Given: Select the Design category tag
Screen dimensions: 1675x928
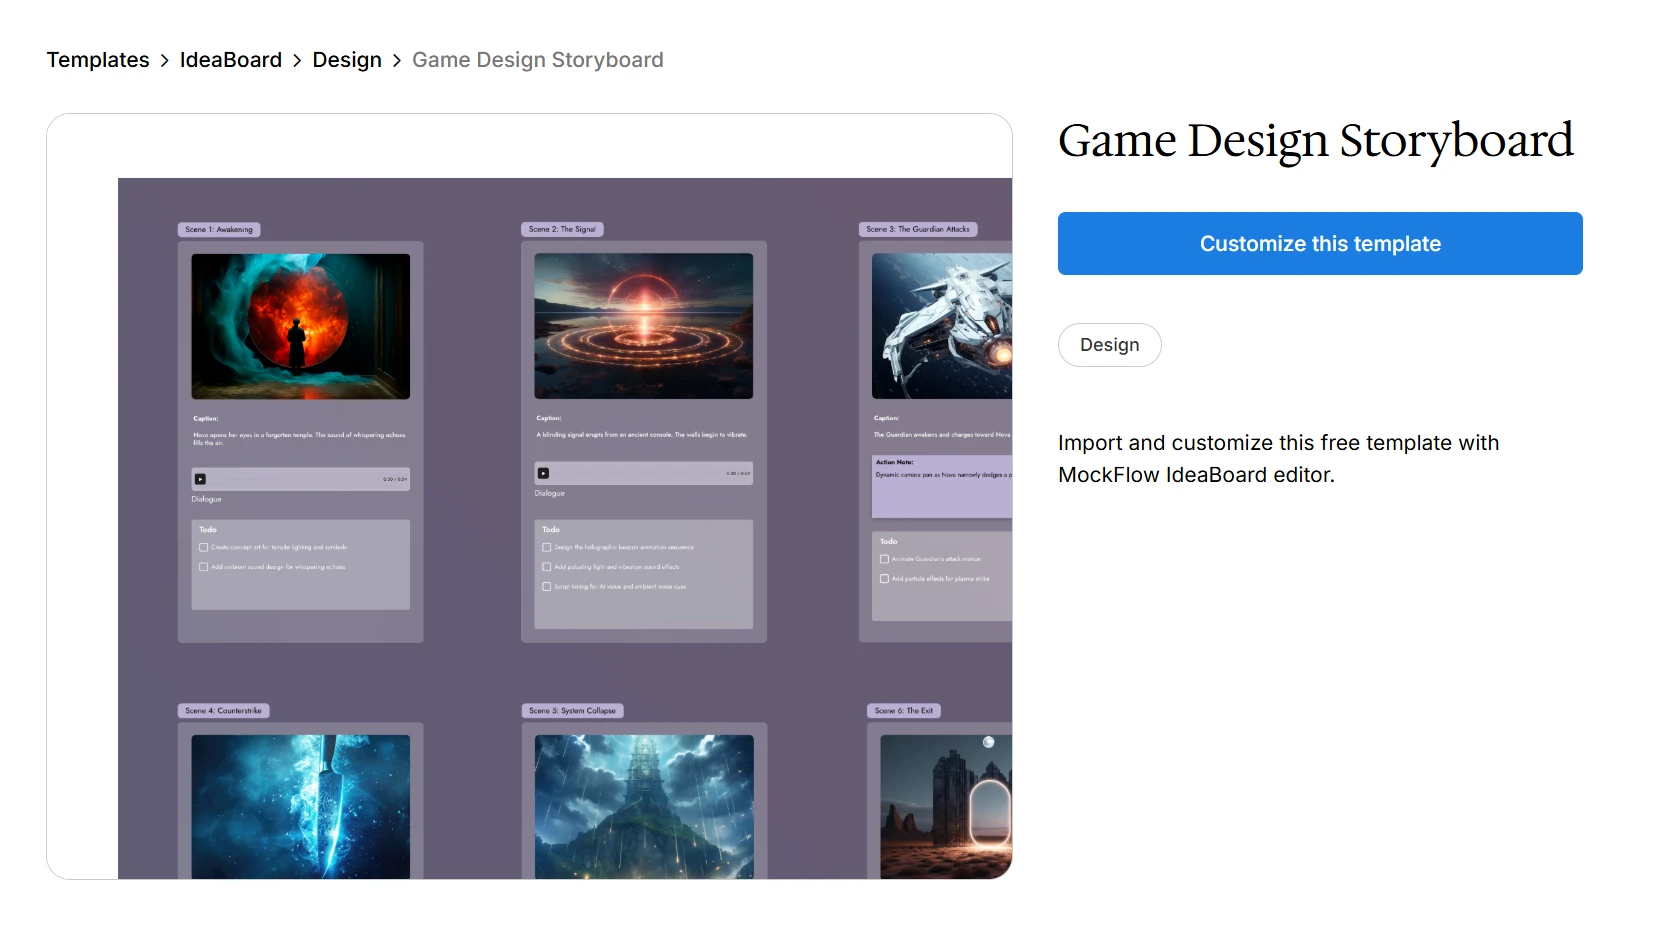Looking at the screenshot, I should (1109, 345).
